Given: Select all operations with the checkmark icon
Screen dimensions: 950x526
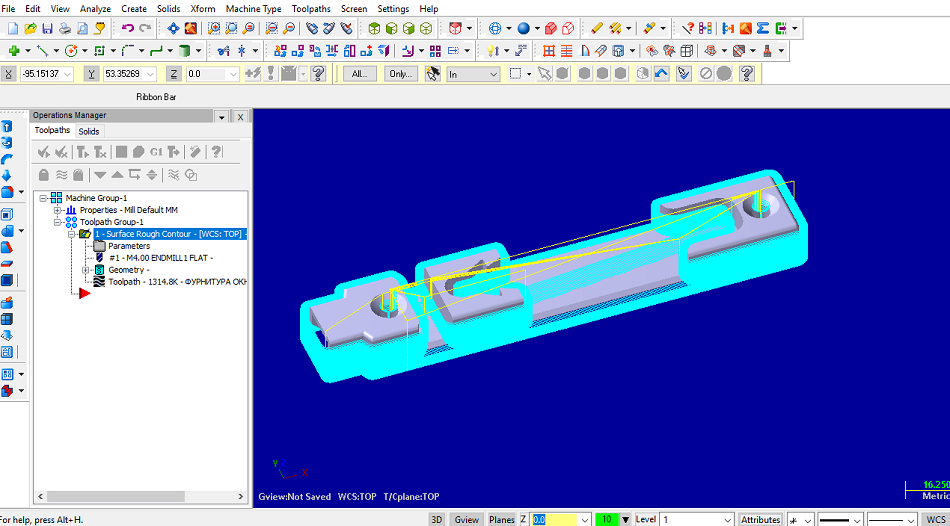Looking at the screenshot, I should click(43, 152).
